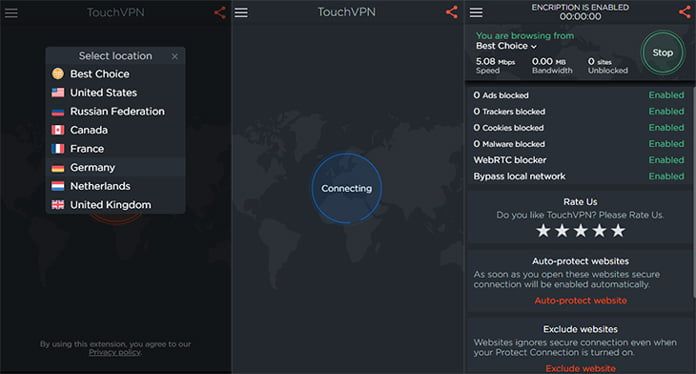Click the settings panel scrollbar
The image size is (696, 374).
tap(693, 191)
